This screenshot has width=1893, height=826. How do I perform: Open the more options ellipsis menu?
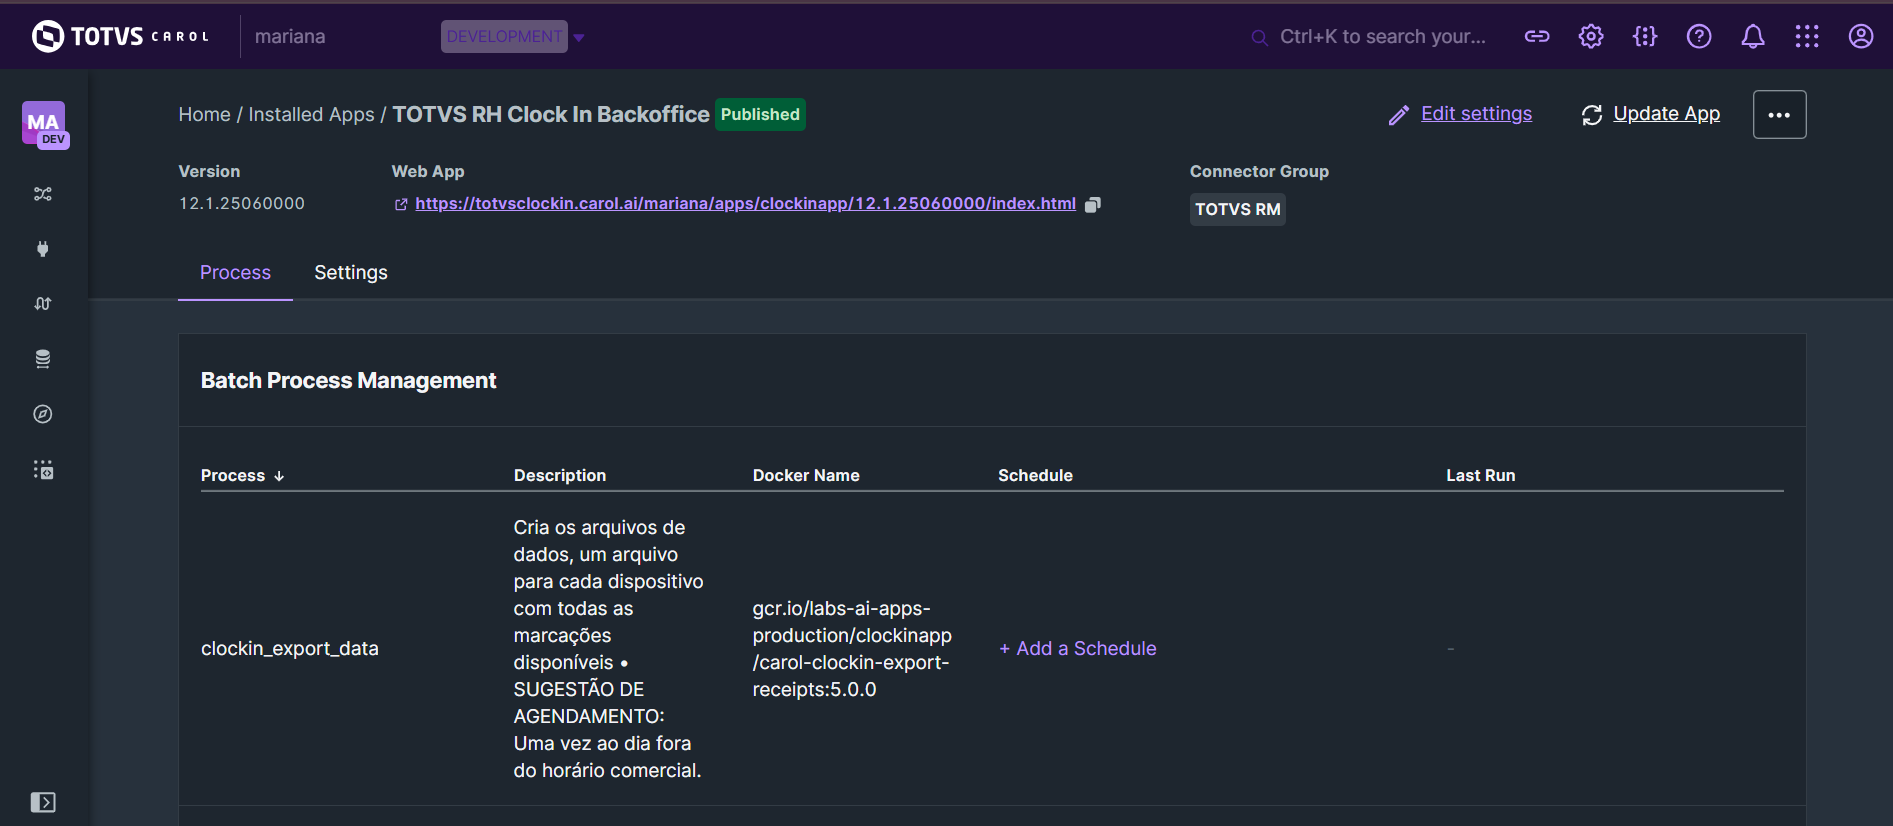pos(1779,114)
